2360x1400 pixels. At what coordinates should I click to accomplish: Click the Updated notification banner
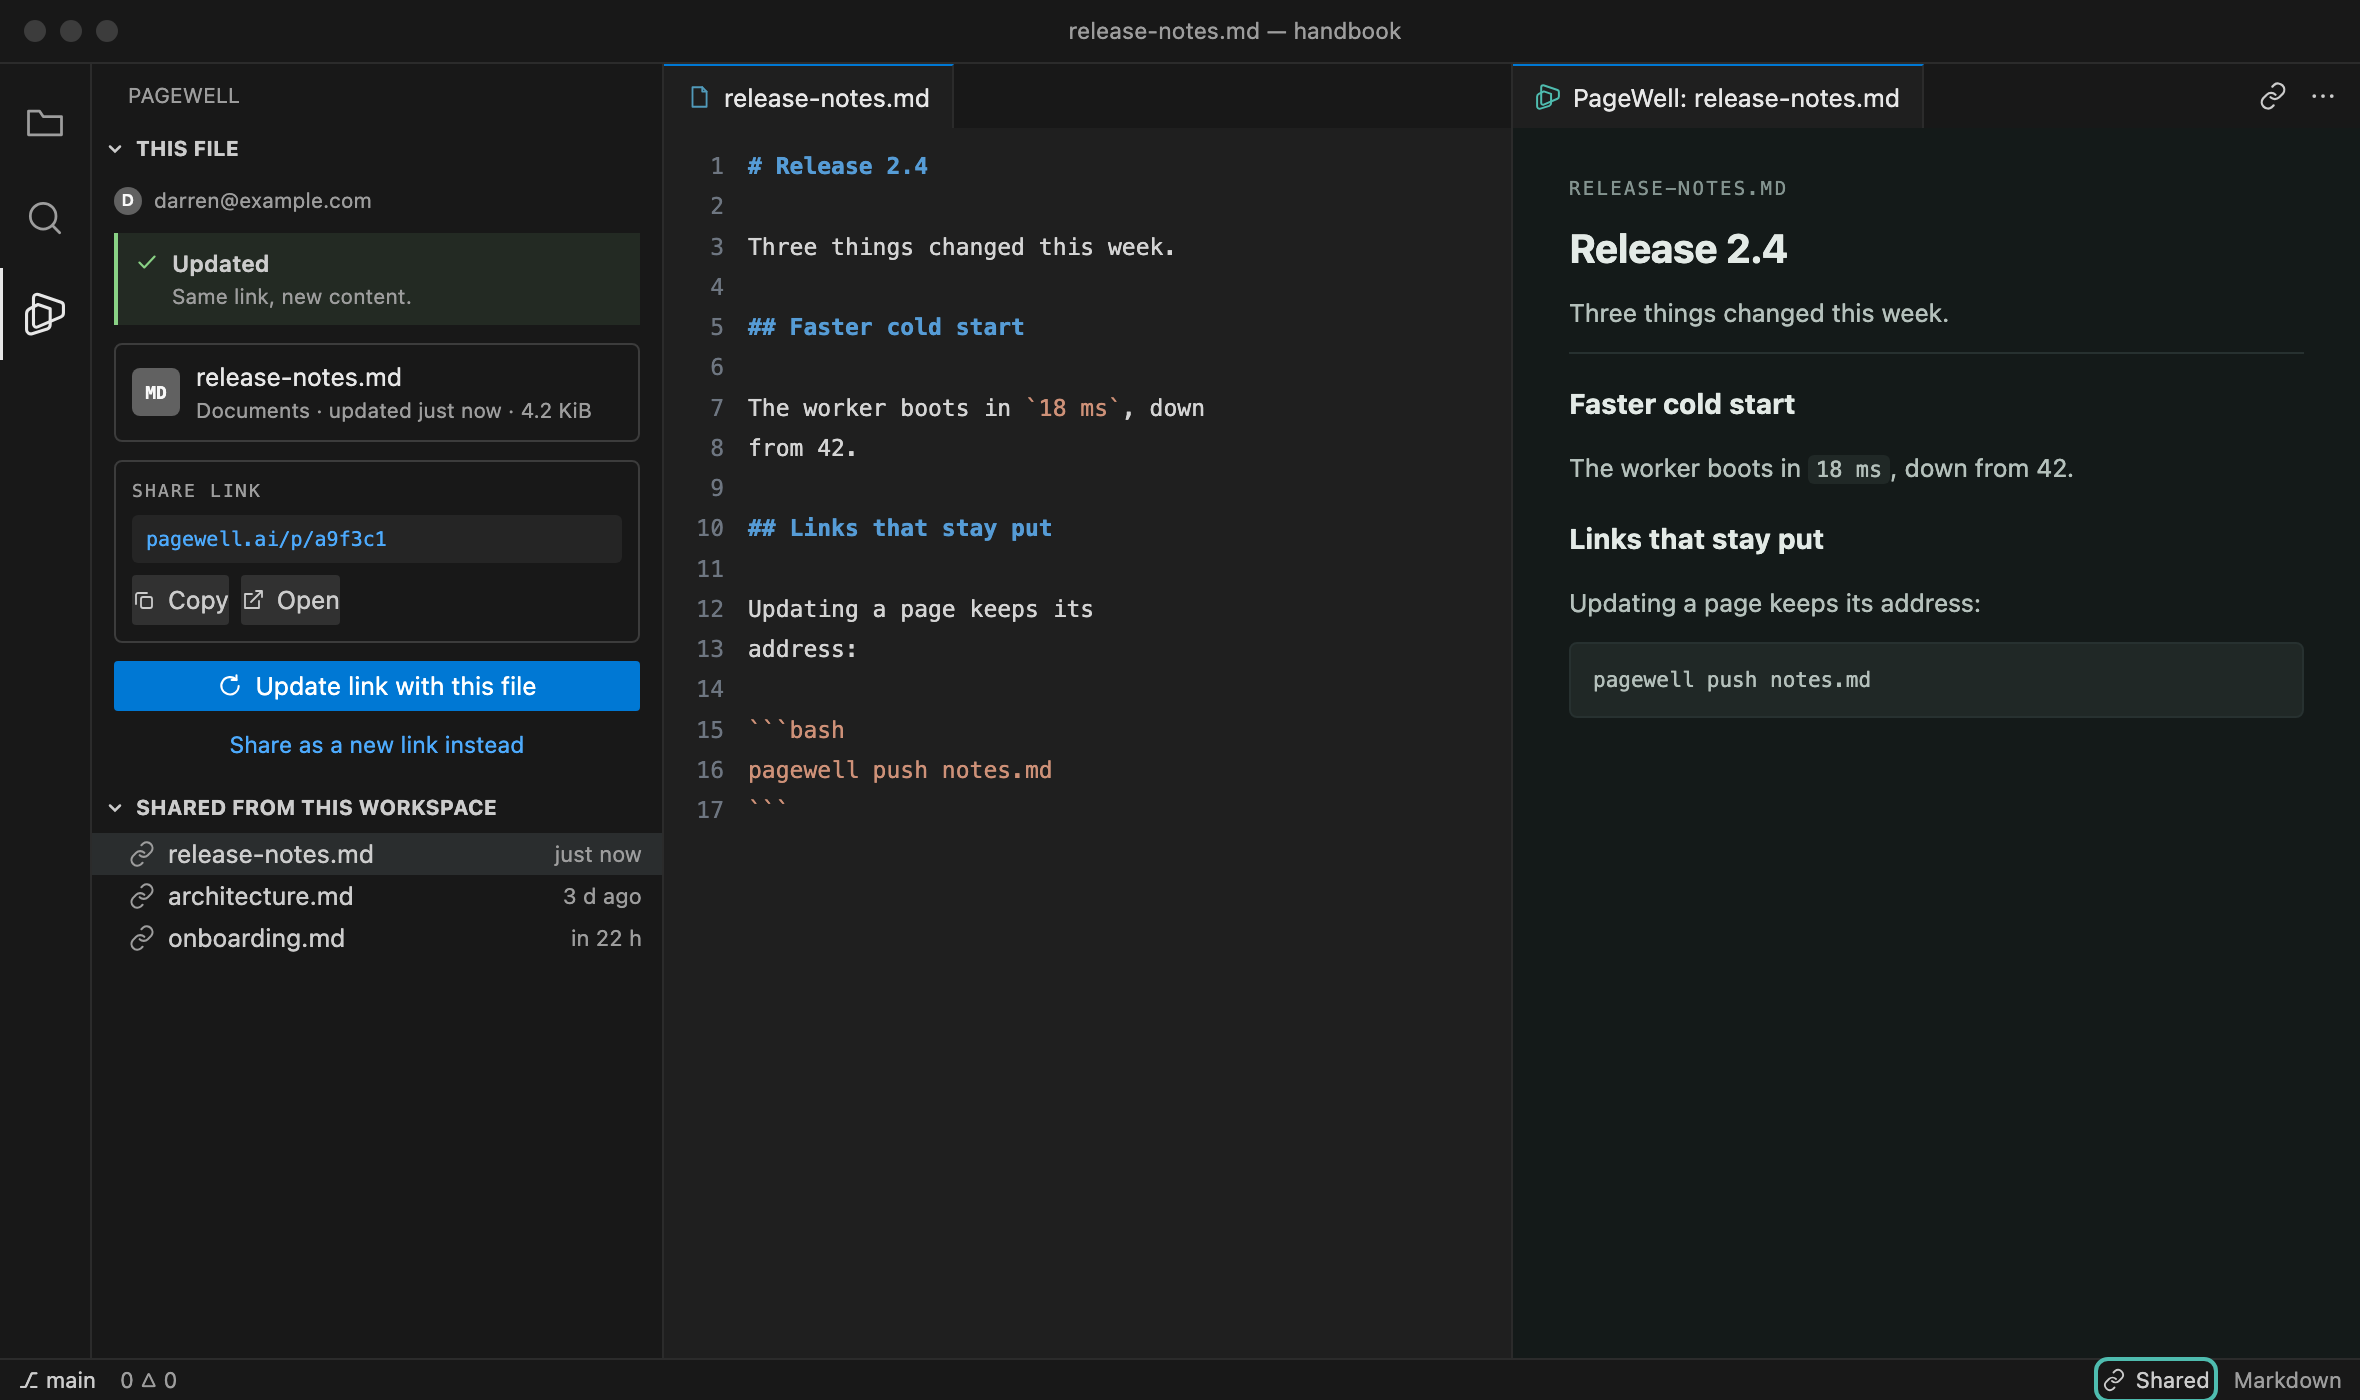[377, 279]
